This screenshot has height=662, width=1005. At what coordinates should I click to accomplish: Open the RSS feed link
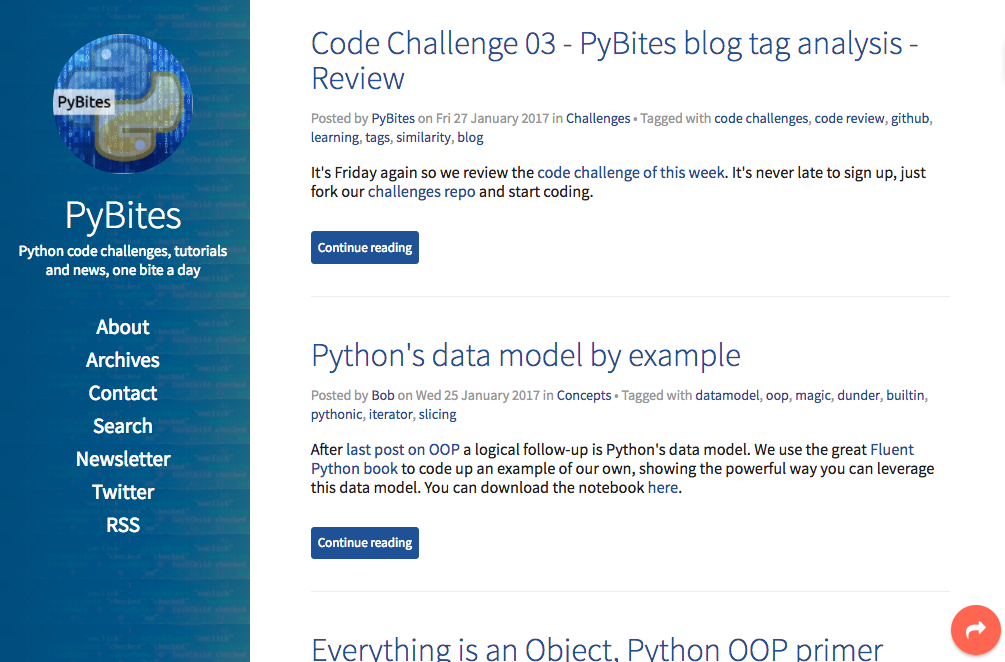[123, 525]
